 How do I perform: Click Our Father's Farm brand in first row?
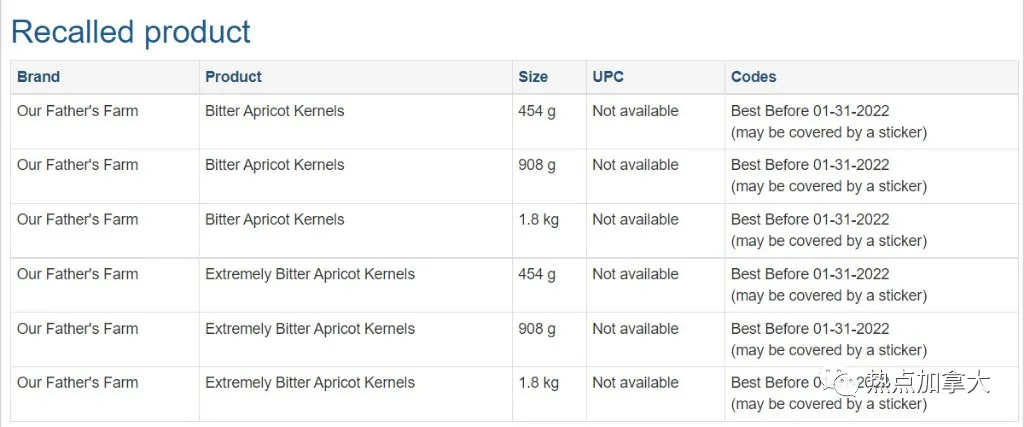point(78,111)
